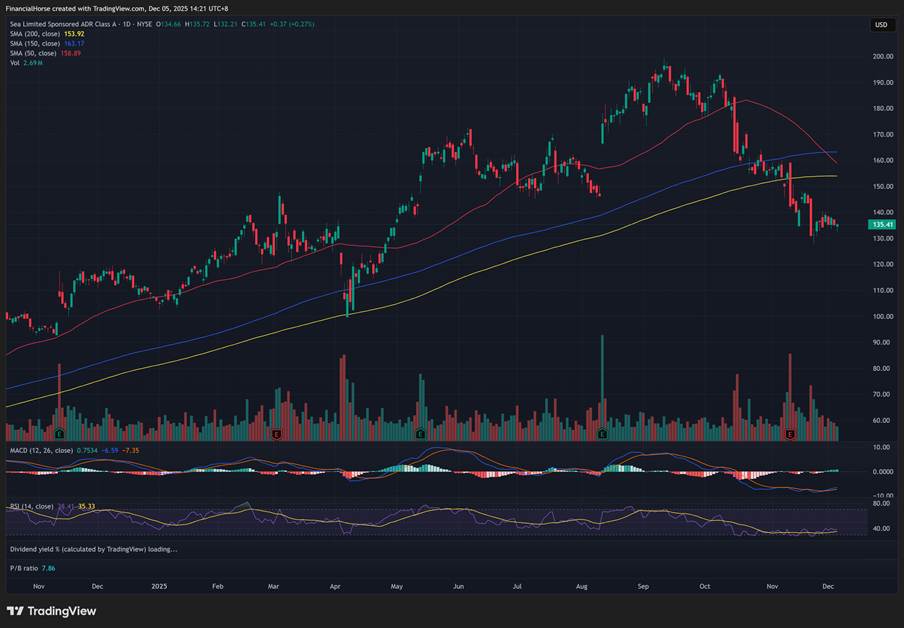Click the Sep label on the time axis
This screenshot has width=904, height=628.
643,586
